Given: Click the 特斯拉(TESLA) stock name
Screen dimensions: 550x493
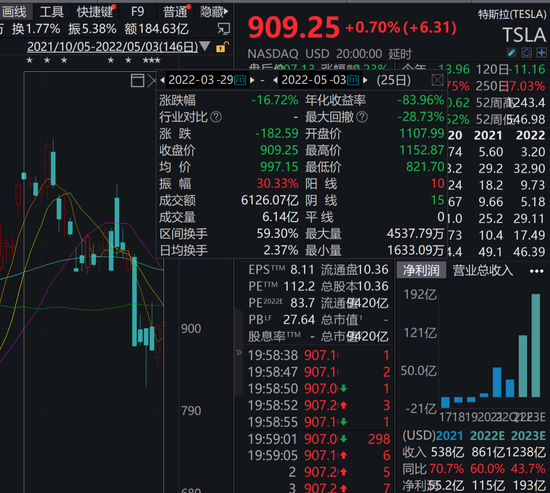Looking at the screenshot, I should coord(512,14).
